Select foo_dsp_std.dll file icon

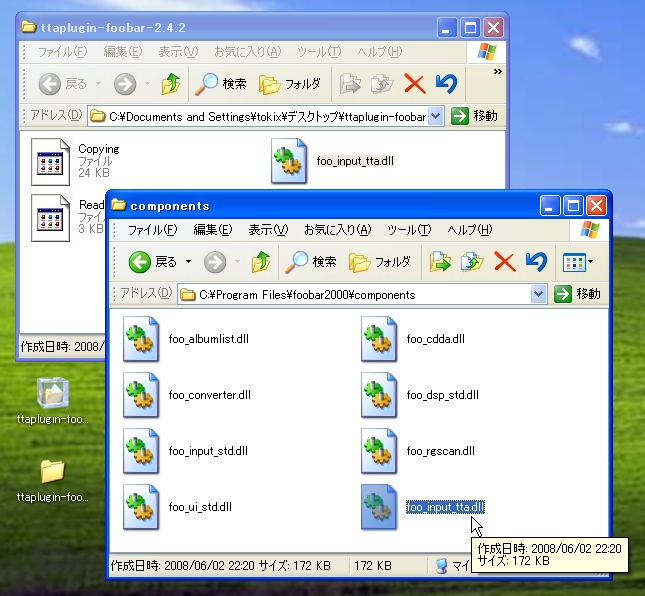(379, 395)
